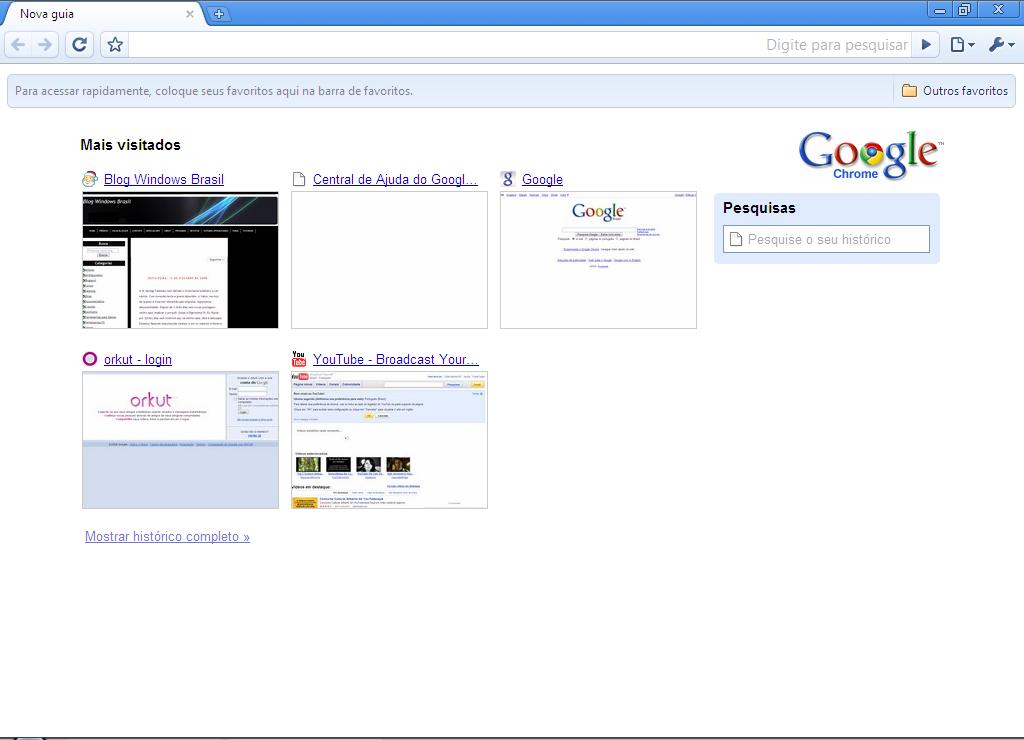Click the Google Chrome logo
This screenshot has width=1024, height=740.
click(871, 155)
